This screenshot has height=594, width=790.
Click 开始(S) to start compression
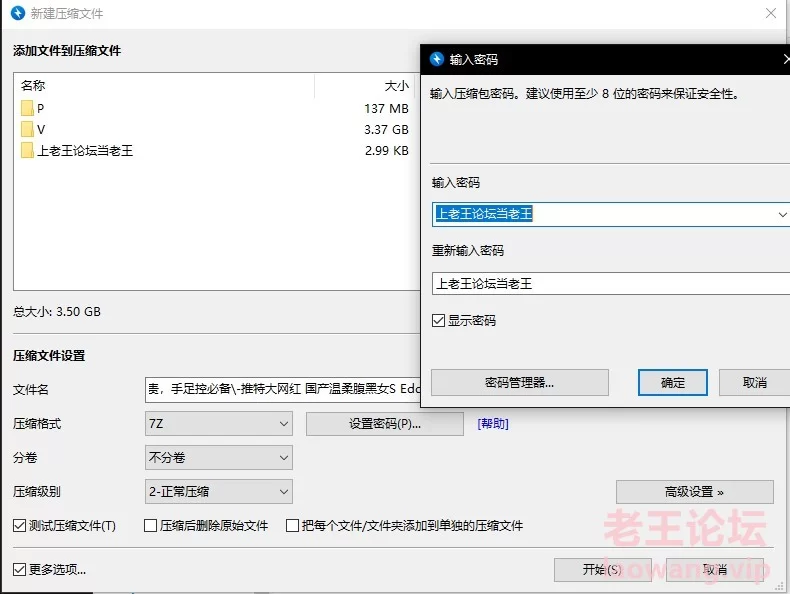coord(603,570)
